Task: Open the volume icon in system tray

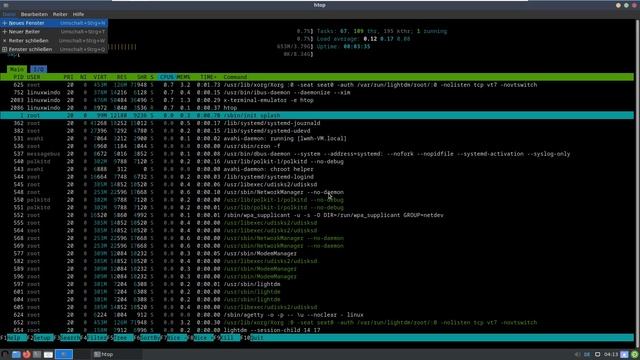Action: (x=577, y=354)
